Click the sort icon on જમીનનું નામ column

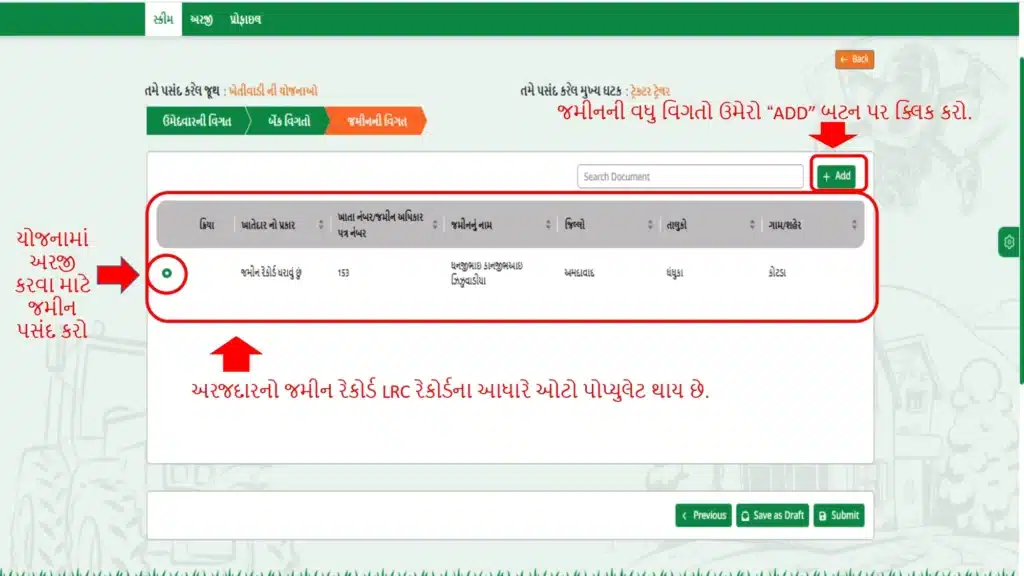tap(548, 224)
